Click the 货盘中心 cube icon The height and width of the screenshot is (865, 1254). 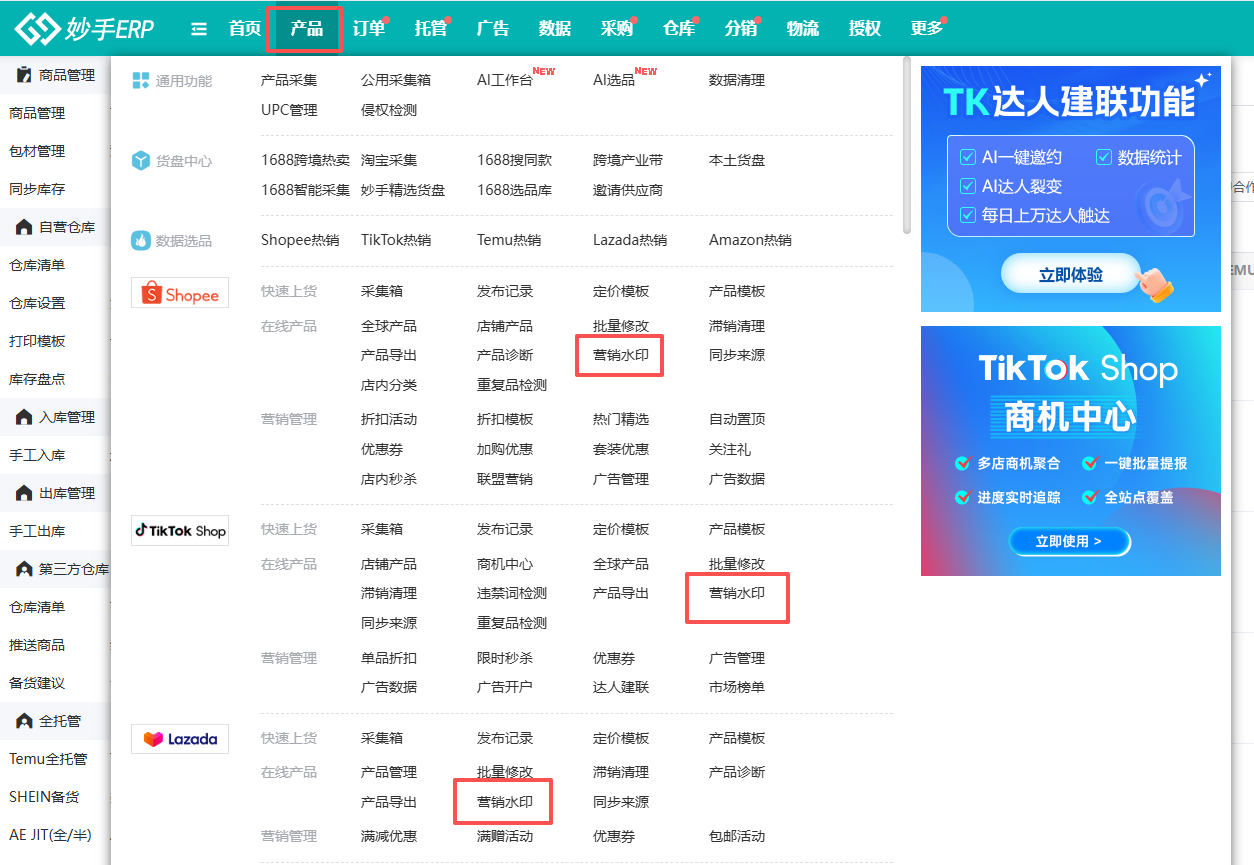tap(141, 161)
